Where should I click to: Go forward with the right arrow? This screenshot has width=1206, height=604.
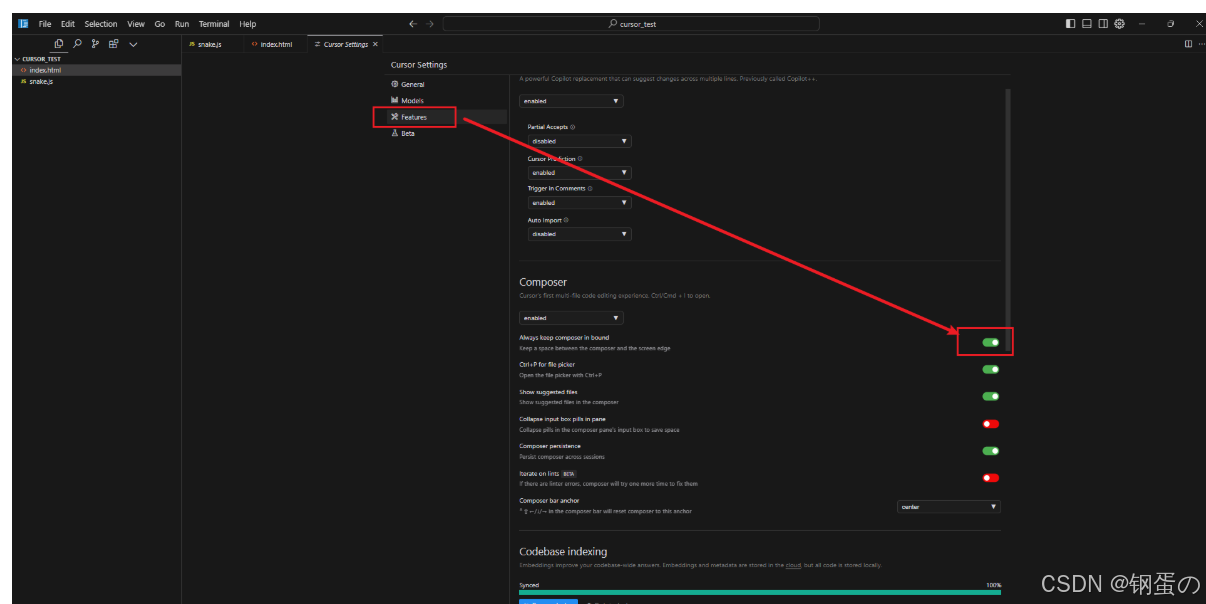coord(430,24)
